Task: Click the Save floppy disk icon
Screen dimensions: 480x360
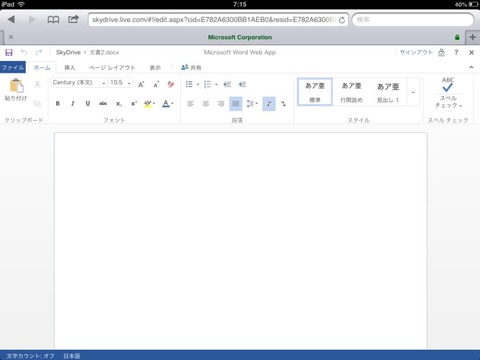Action: click(9, 52)
